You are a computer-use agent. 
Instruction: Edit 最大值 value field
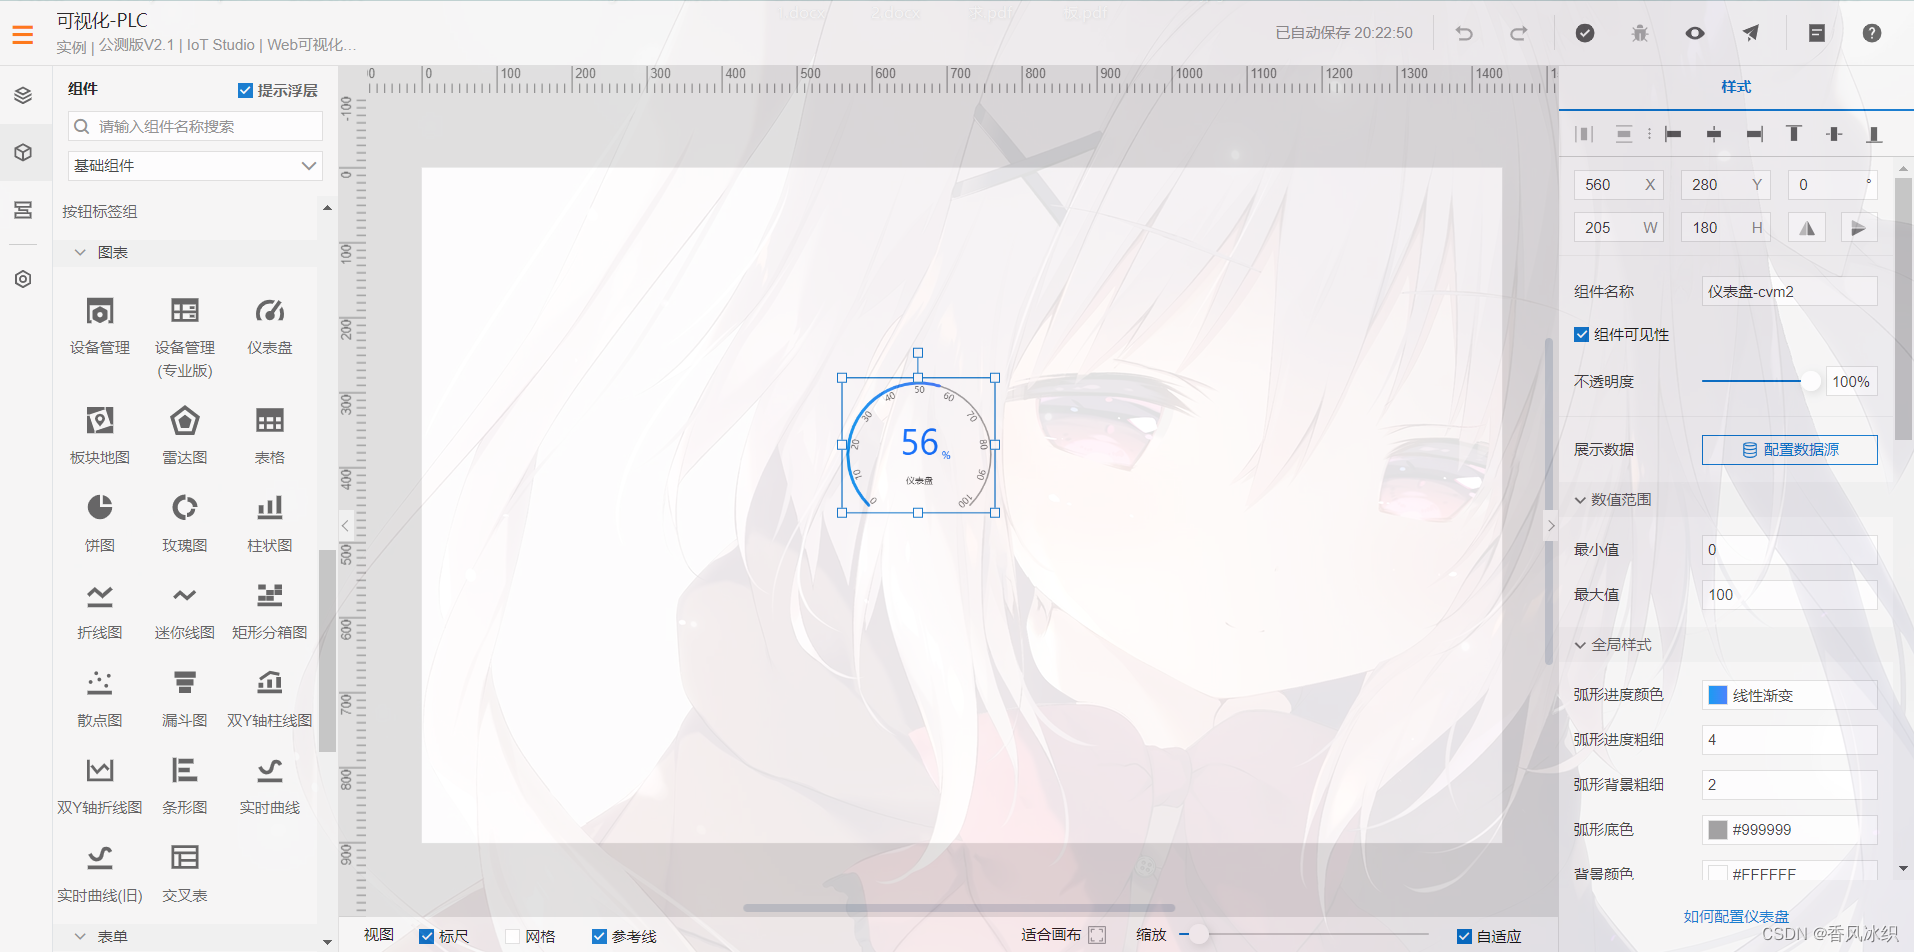(x=1789, y=595)
